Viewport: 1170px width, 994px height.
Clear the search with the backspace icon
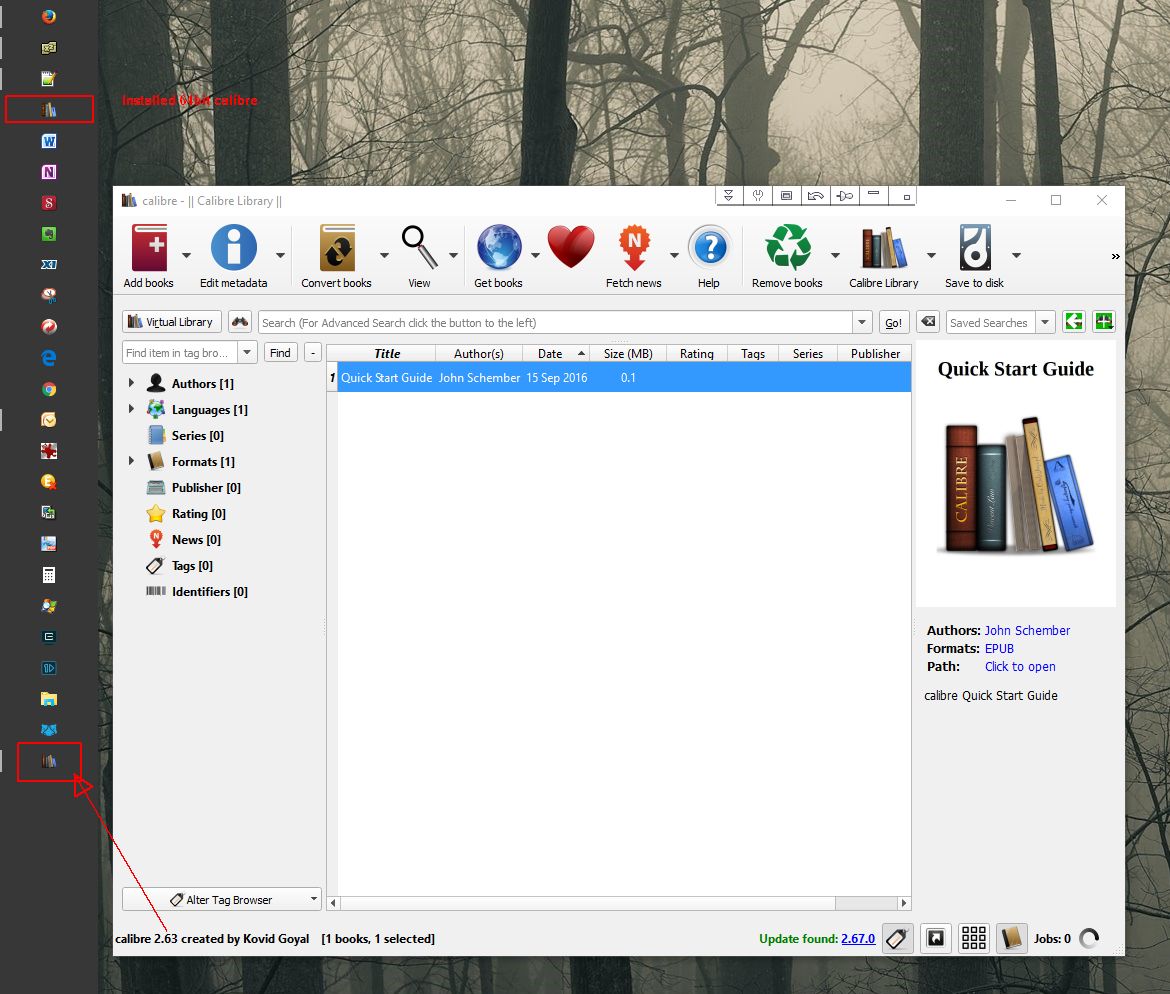(928, 322)
